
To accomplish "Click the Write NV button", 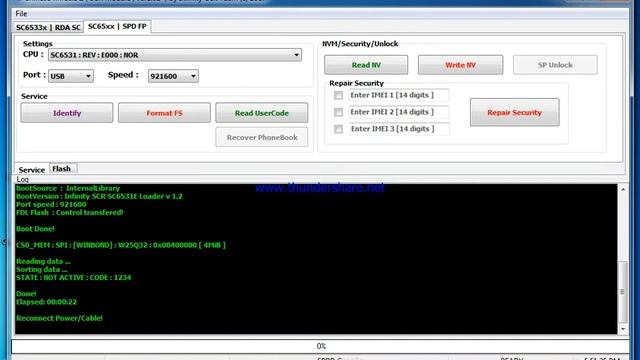I will (460, 65).
